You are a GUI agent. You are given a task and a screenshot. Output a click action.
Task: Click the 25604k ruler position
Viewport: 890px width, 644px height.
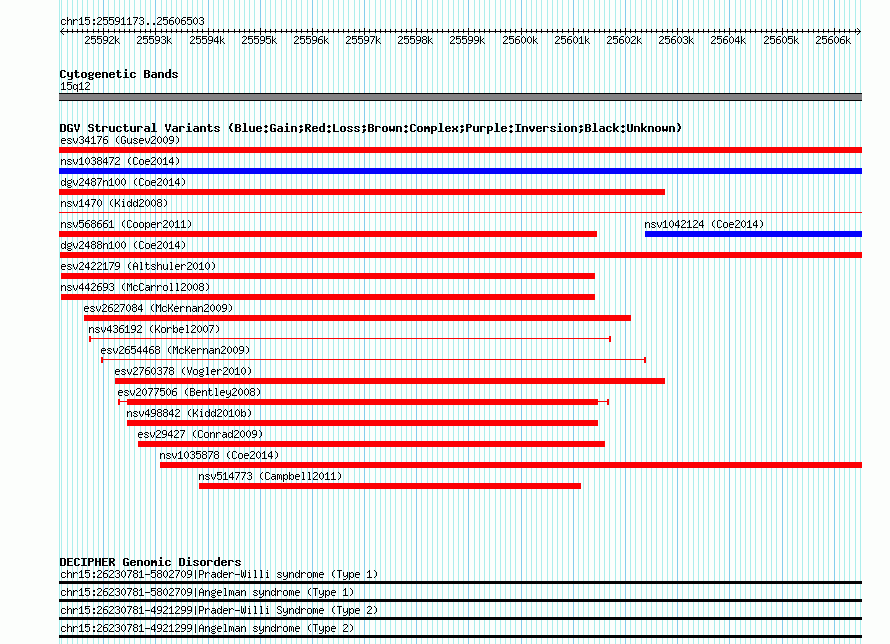click(x=728, y=40)
